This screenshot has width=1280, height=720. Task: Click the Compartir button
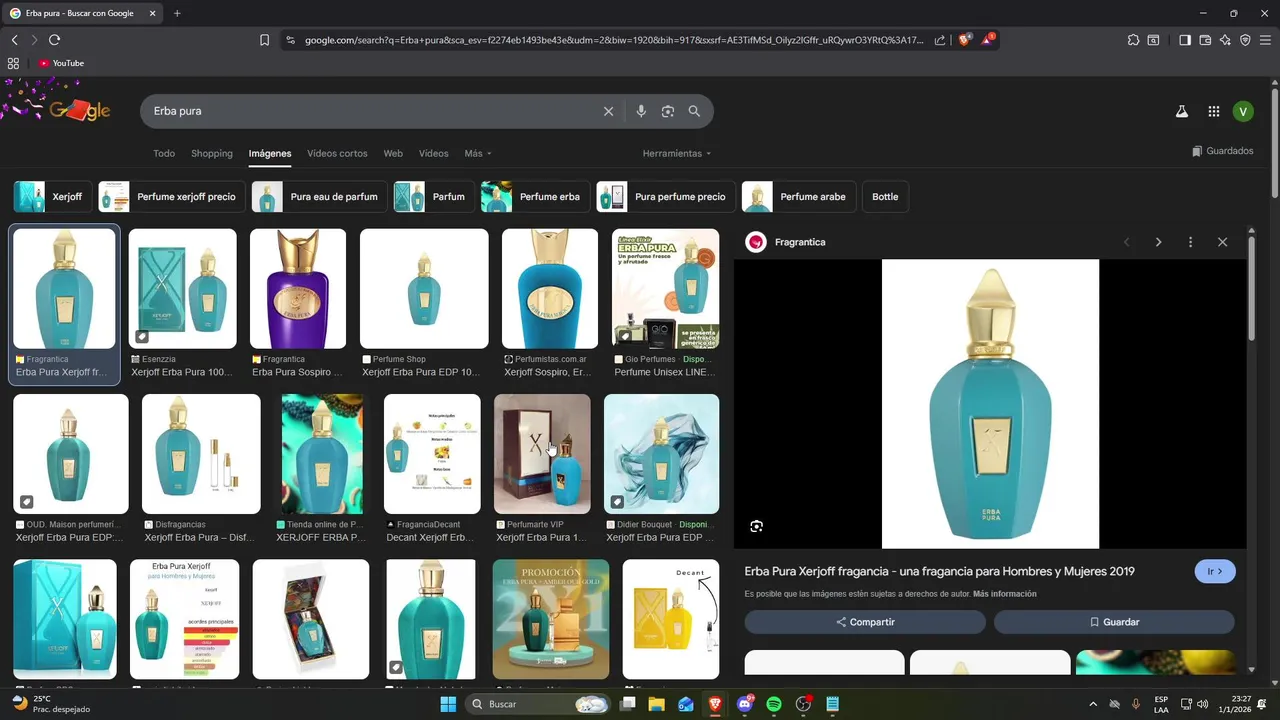click(865, 622)
